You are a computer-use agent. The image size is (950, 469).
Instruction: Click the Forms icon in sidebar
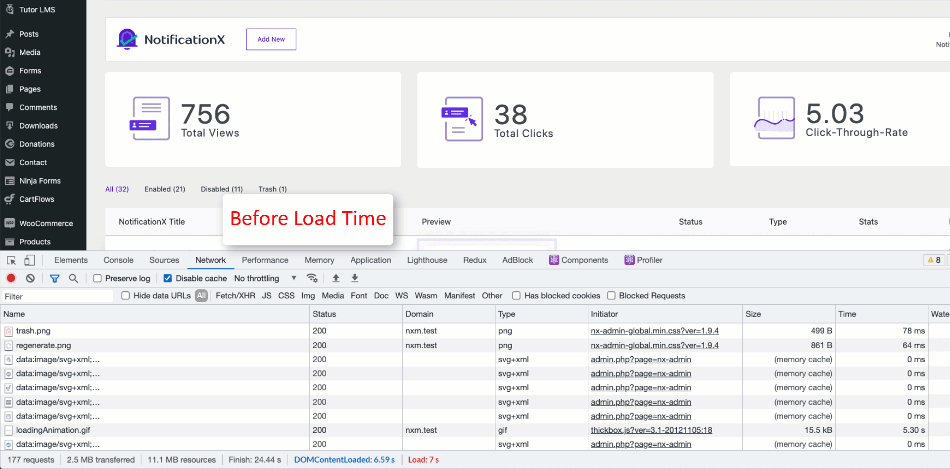coord(9,71)
